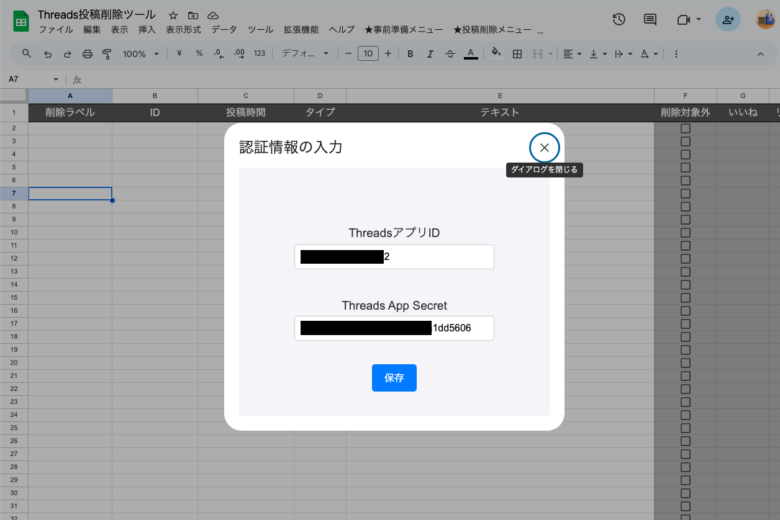Viewport: 780px width, 520px height.
Task: Click the font size field
Action: (368, 54)
